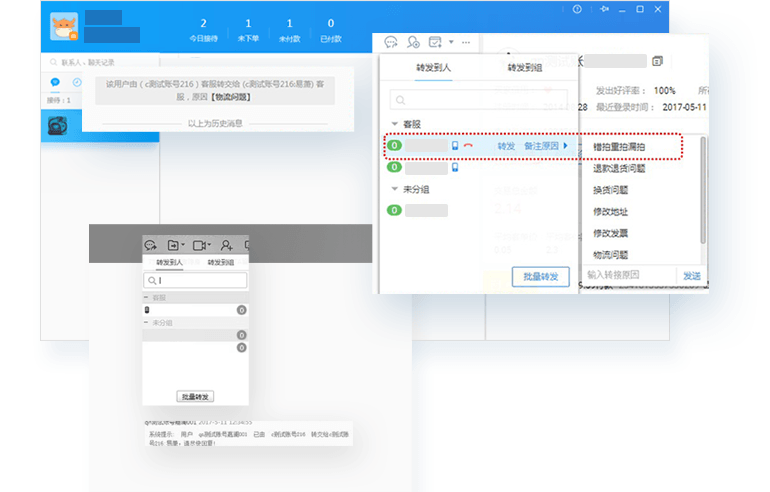Click the mobile icon on the highlighted agent row
The height and width of the screenshot is (492, 770).
455,145
